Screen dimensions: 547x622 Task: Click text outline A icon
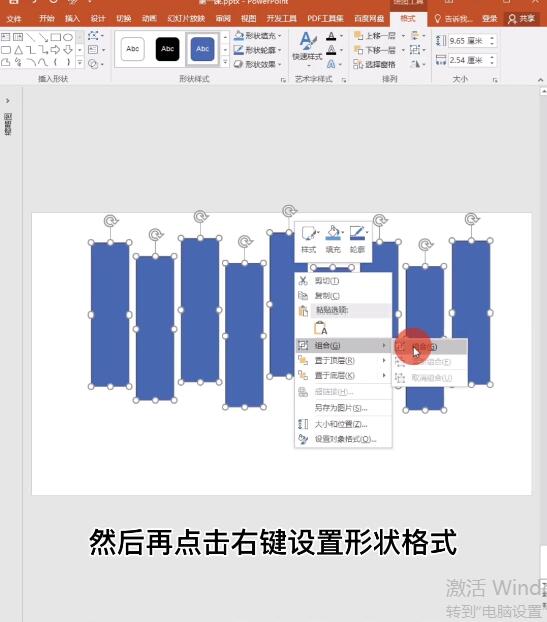[x=331, y=50]
